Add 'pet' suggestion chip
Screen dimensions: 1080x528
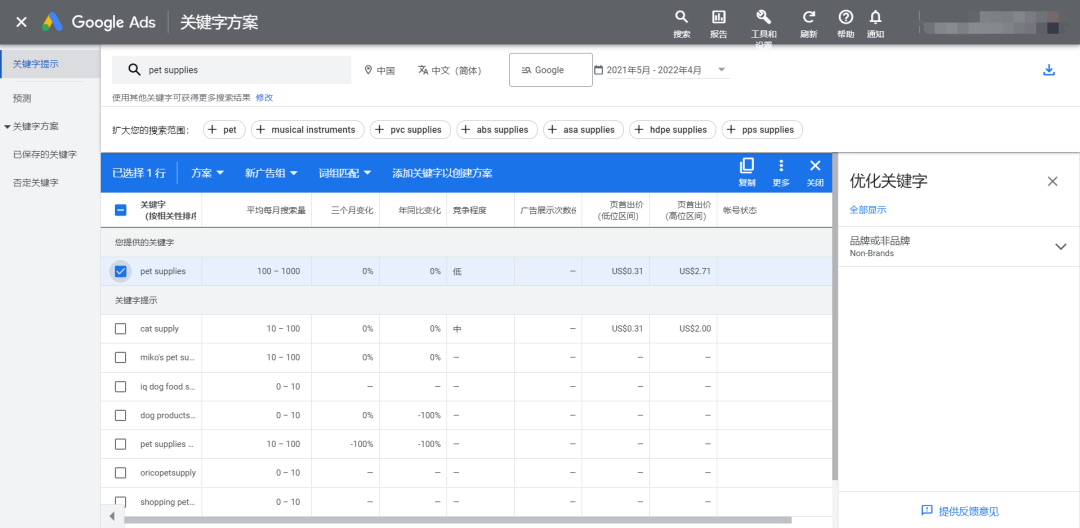tap(225, 129)
